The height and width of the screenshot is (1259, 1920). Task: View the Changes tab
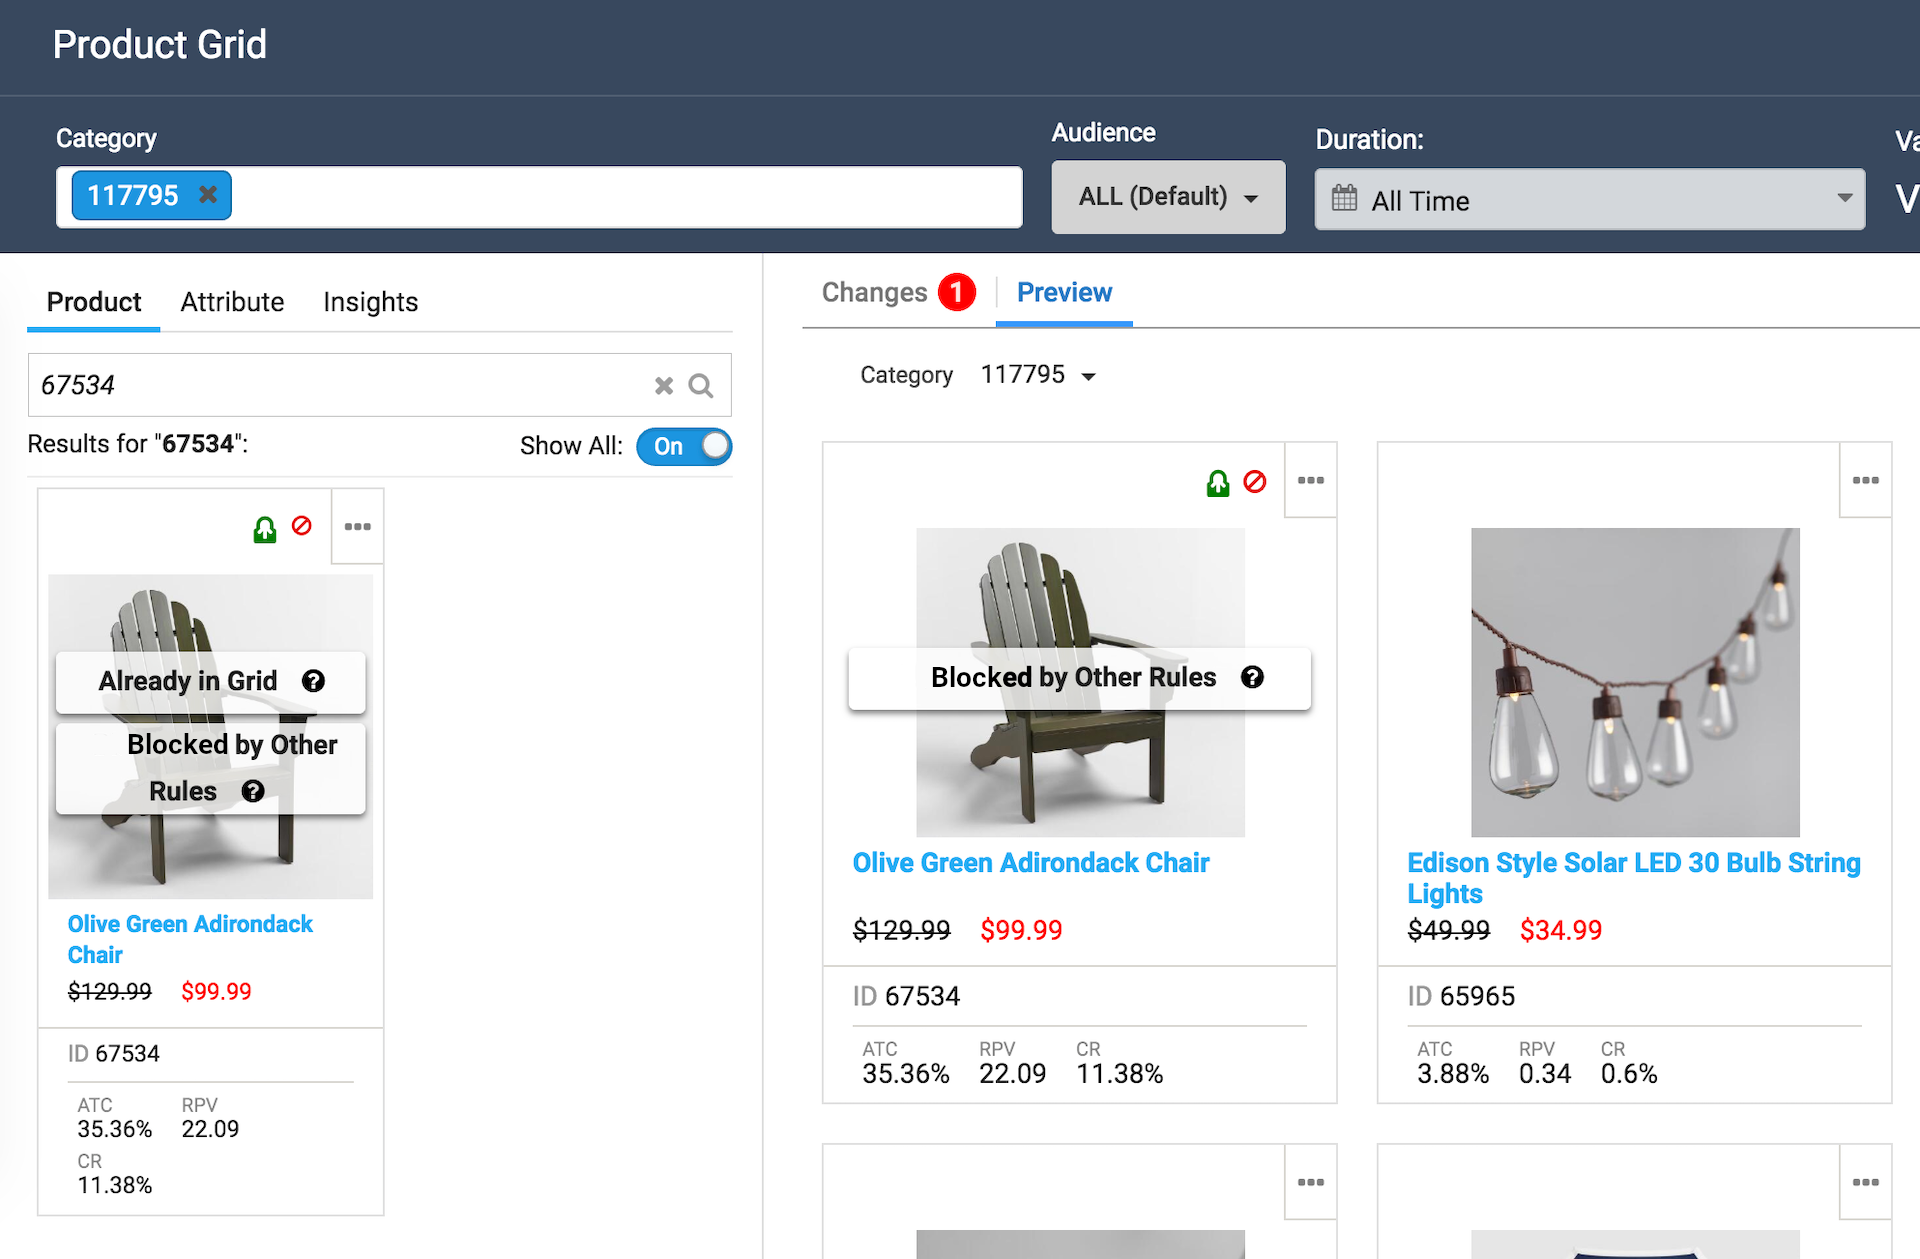pos(875,292)
